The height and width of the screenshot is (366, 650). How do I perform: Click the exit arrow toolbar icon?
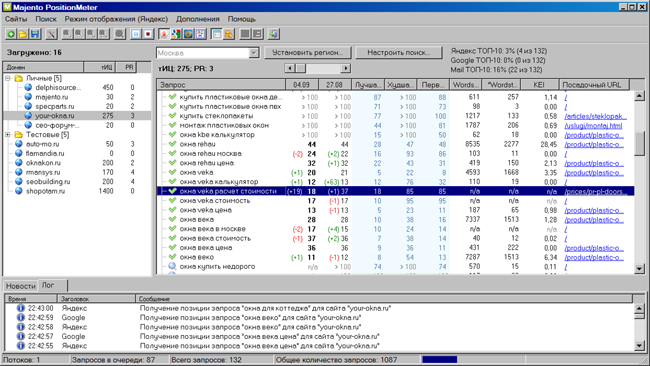click(x=273, y=34)
